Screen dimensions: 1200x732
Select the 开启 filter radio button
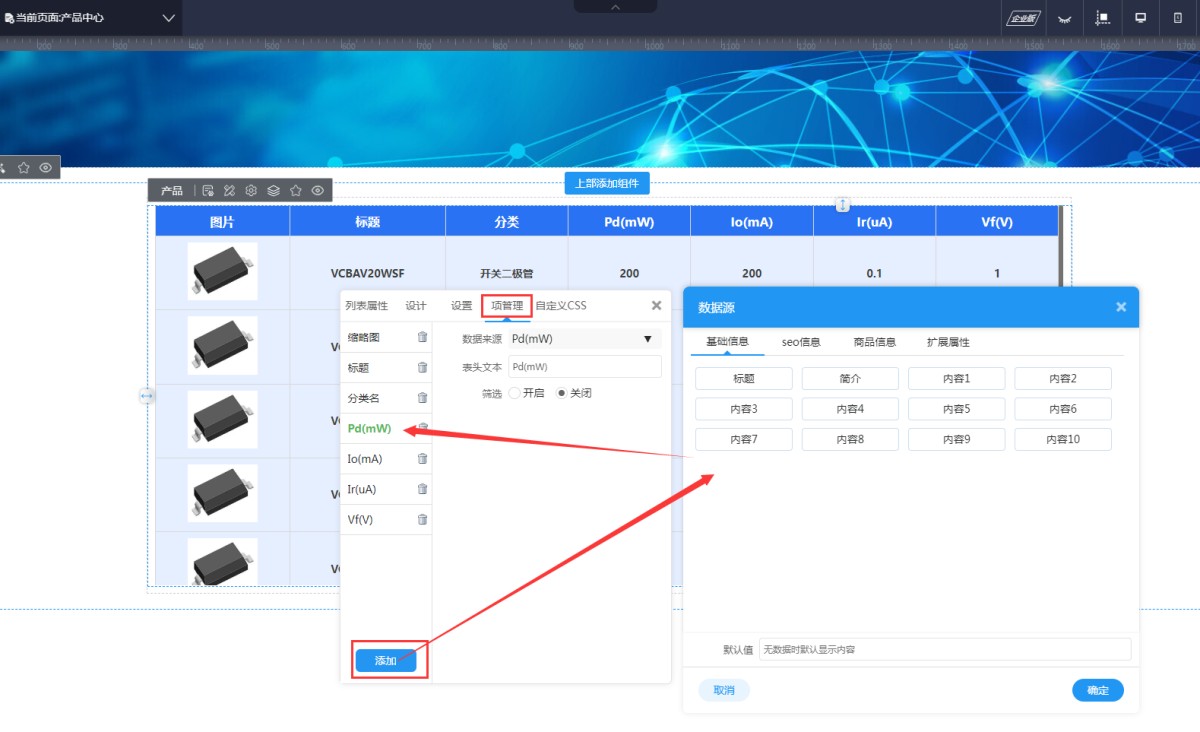click(x=515, y=393)
